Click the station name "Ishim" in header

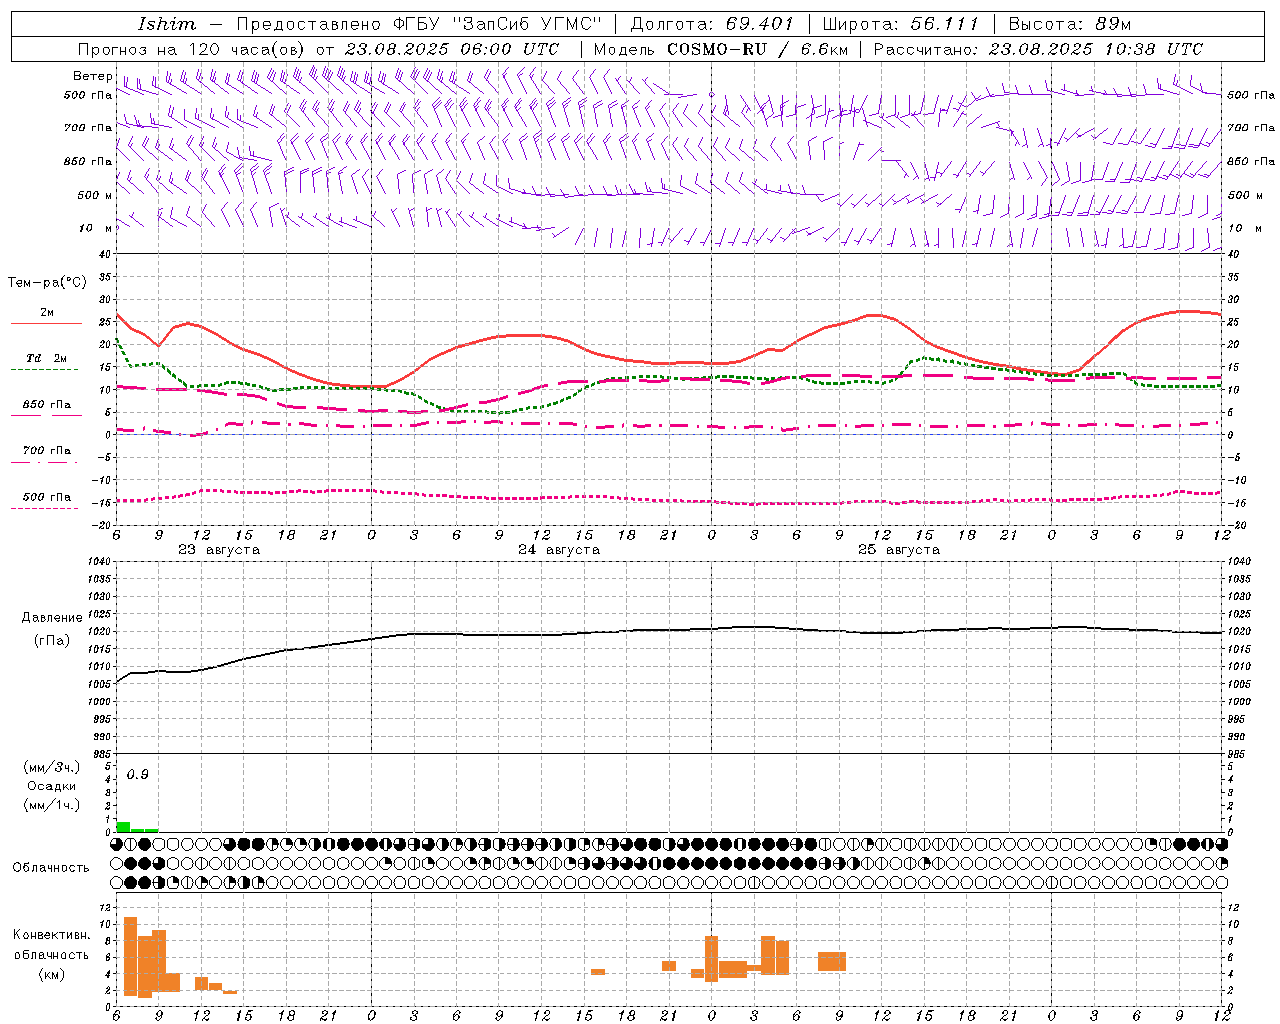167,24
